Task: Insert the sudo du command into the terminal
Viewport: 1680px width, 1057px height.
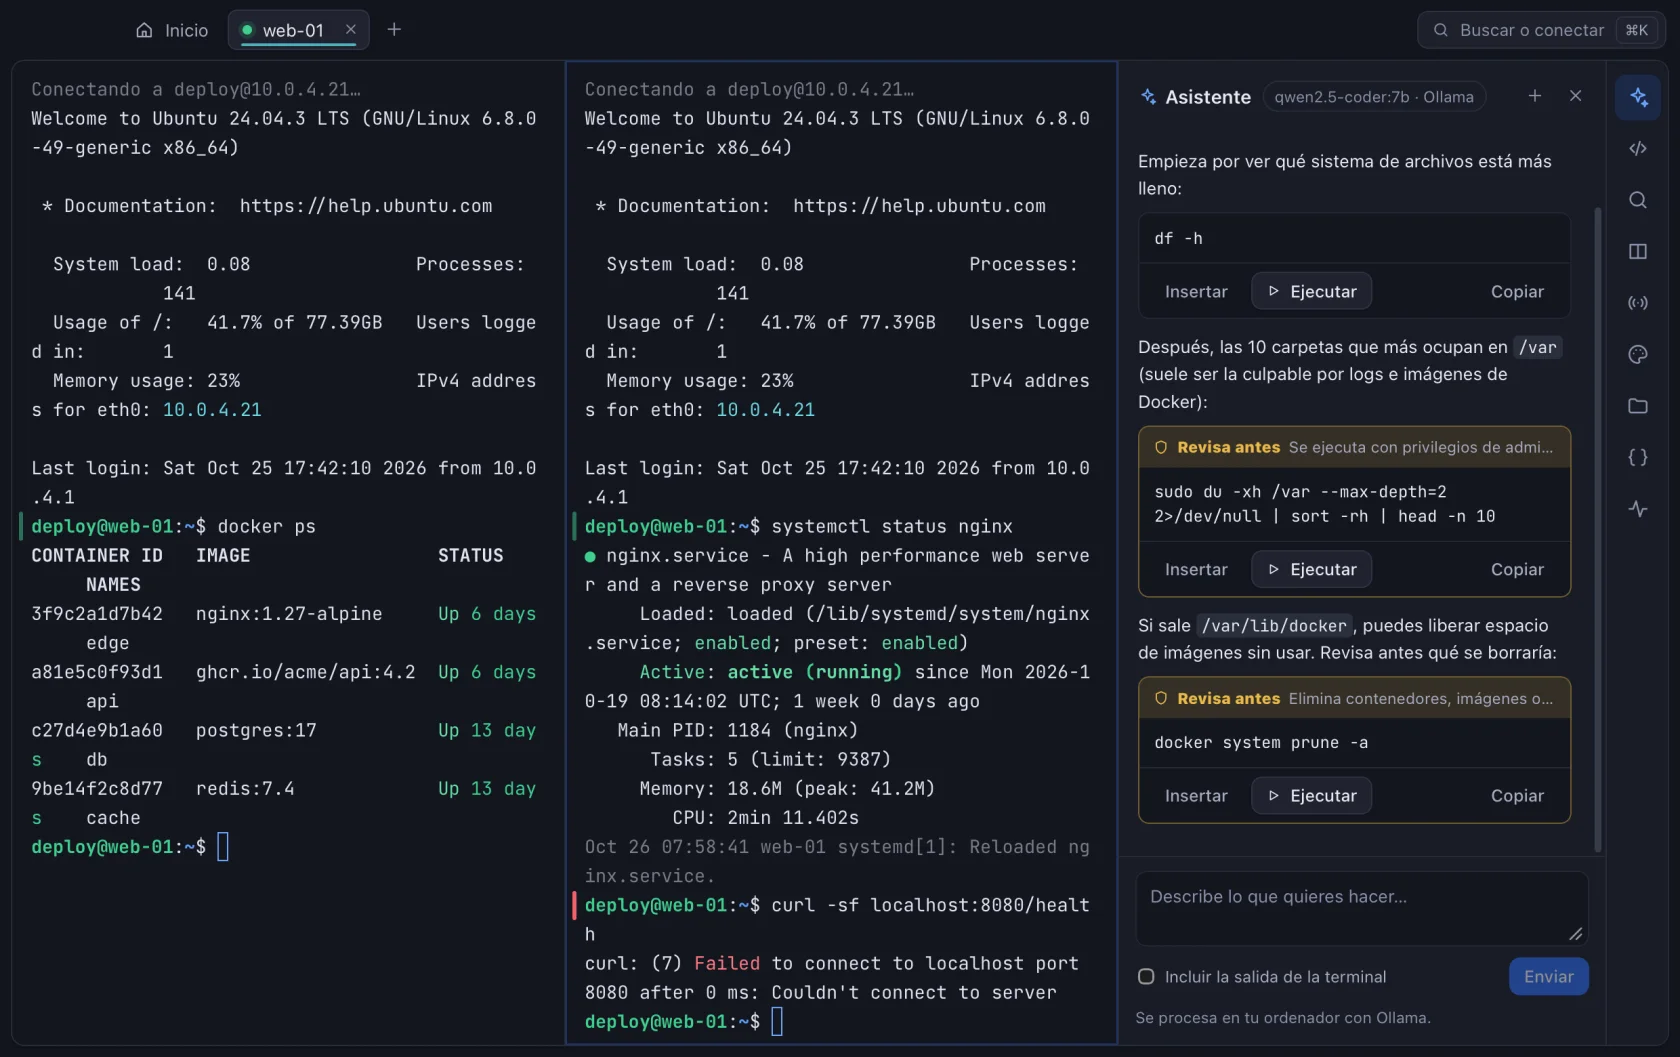Action: (x=1196, y=570)
